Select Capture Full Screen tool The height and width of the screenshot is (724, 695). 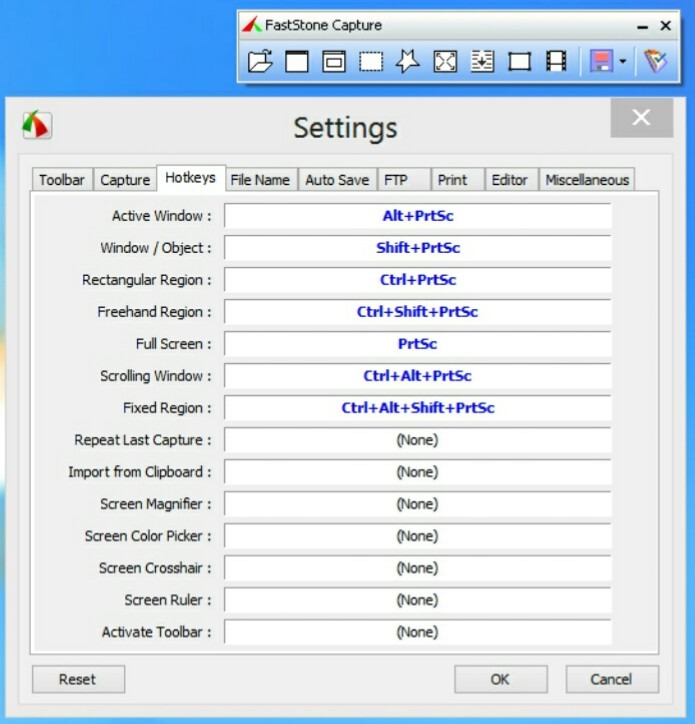coord(445,61)
